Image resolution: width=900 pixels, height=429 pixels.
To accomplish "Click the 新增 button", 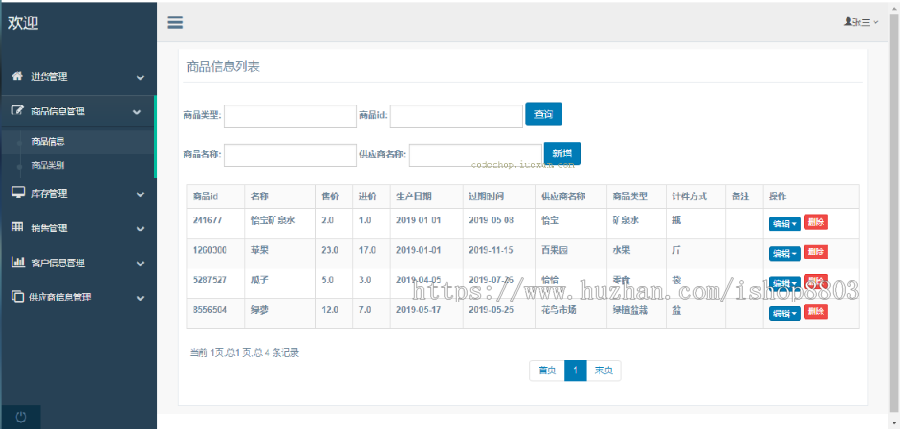I will tap(562, 153).
